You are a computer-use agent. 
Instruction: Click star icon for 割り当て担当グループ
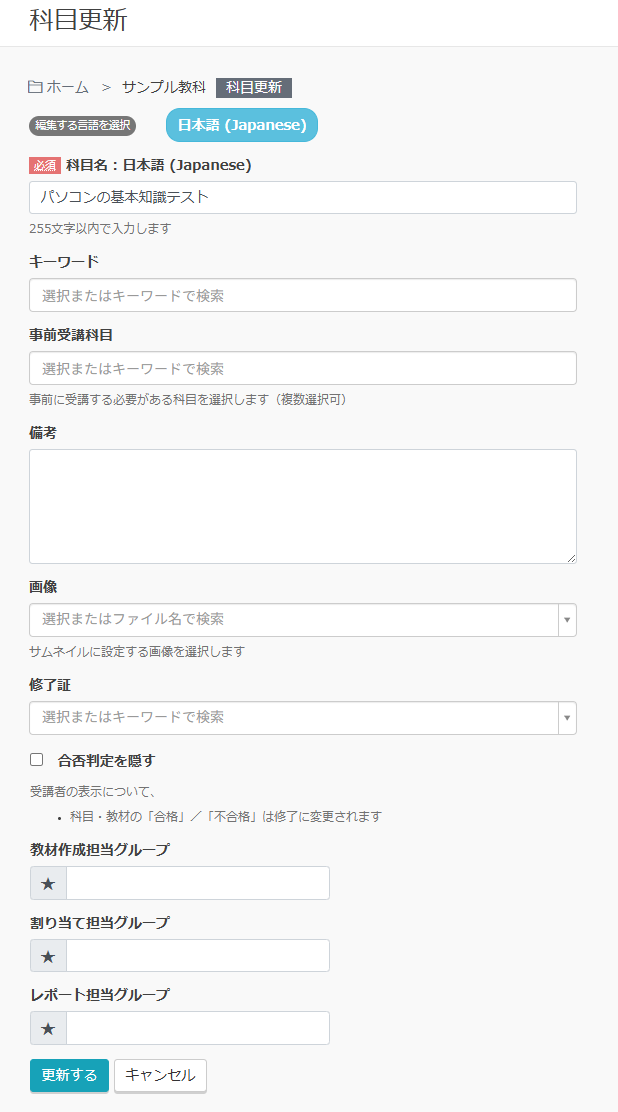point(48,956)
